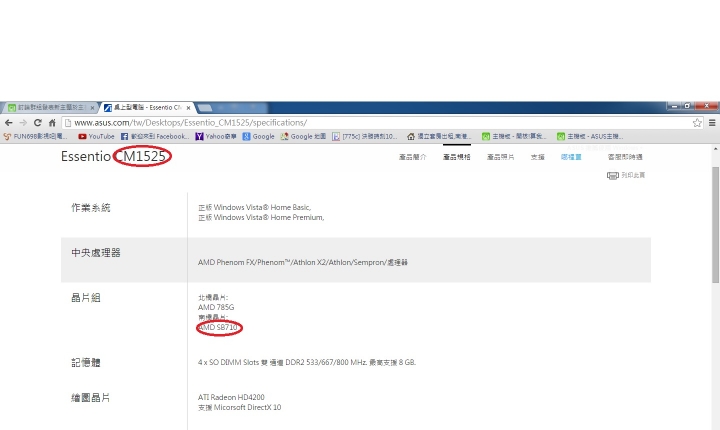Click the Microsoft DirectX 10 text
This screenshot has height=430, width=720.
tap(239, 407)
